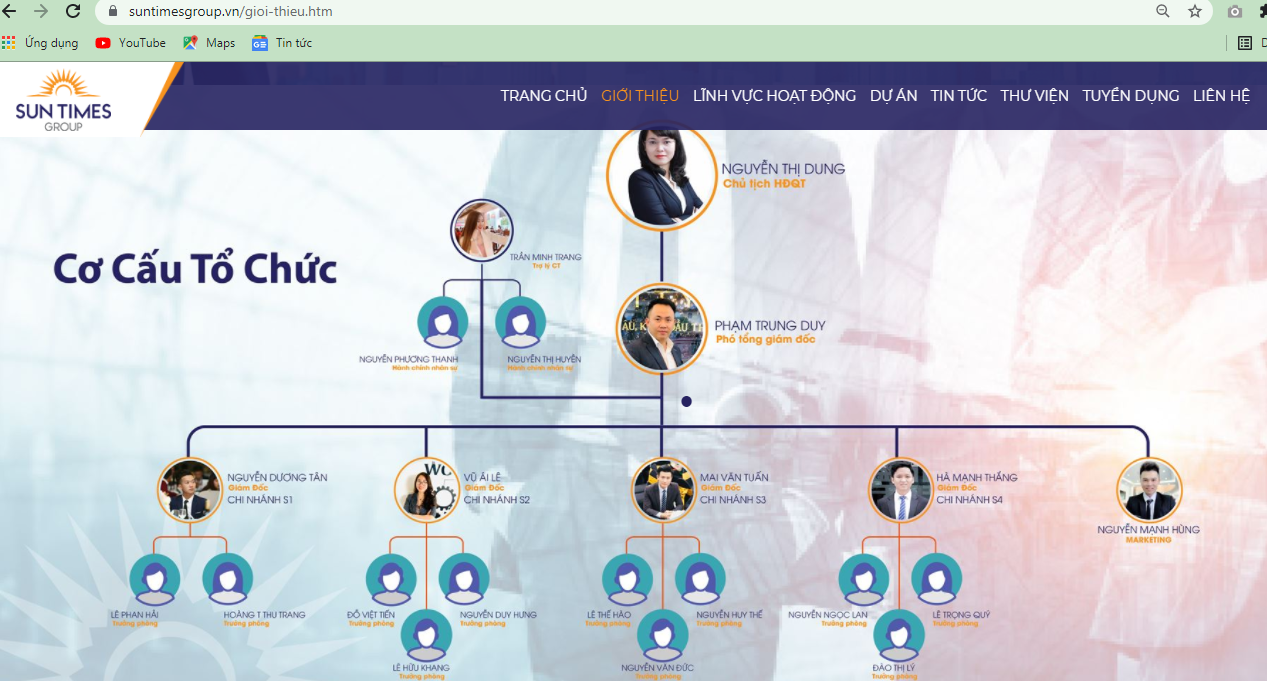
Task: Click the browser reload button
Action: pyautogui.click(x=73, y=11)
